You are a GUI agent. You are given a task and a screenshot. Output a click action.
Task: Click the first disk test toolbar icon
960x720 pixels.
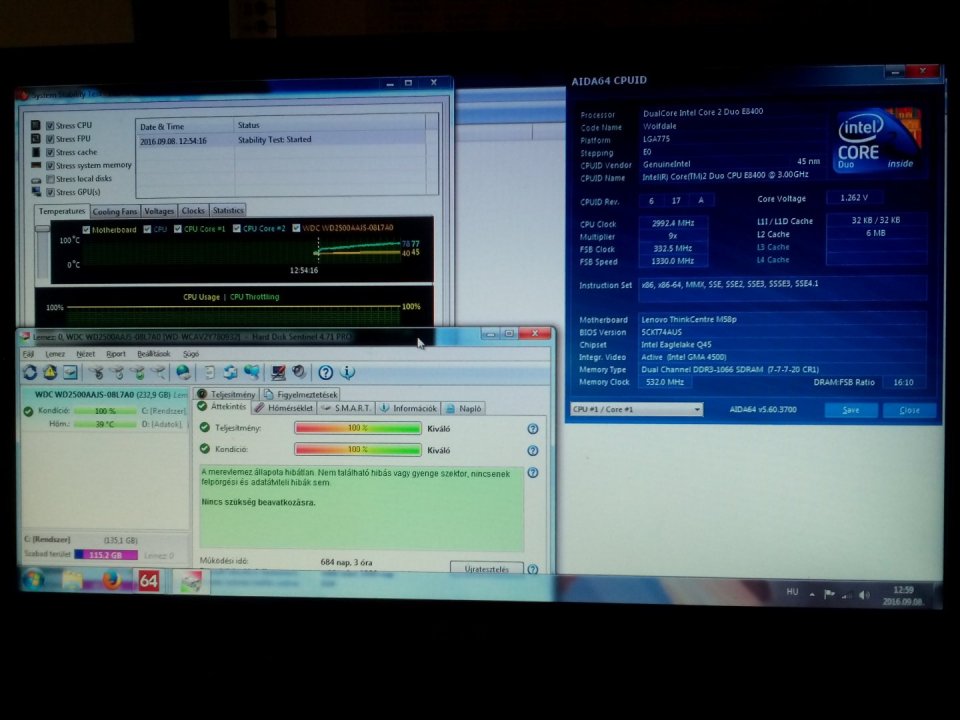click(96, 372)
